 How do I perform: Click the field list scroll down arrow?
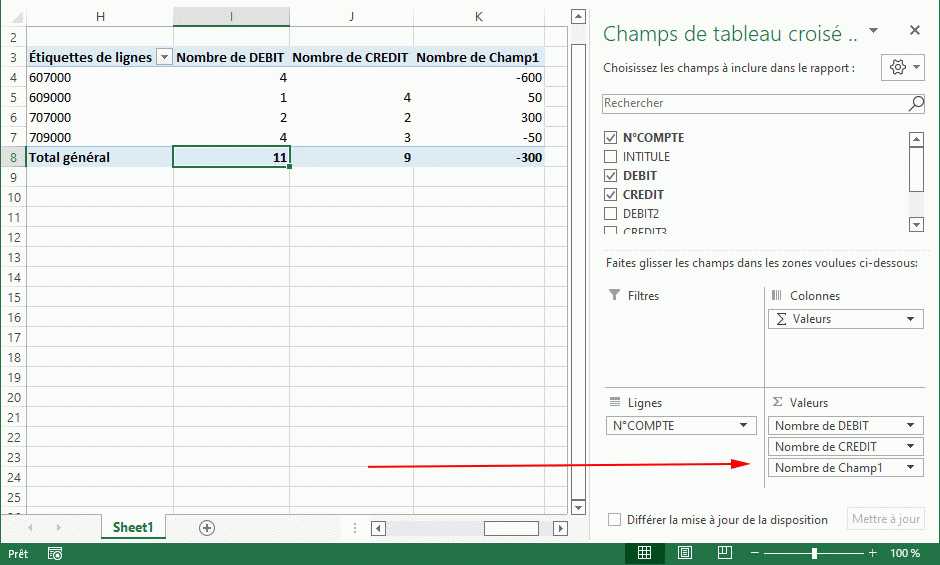[x=916, y=225]
